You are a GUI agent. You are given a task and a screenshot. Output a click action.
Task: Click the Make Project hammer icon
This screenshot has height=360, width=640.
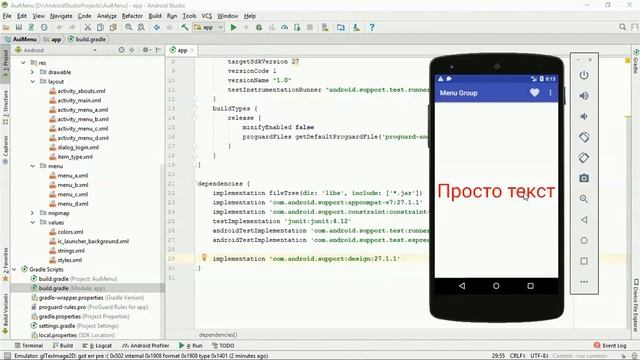click(185, 27)
